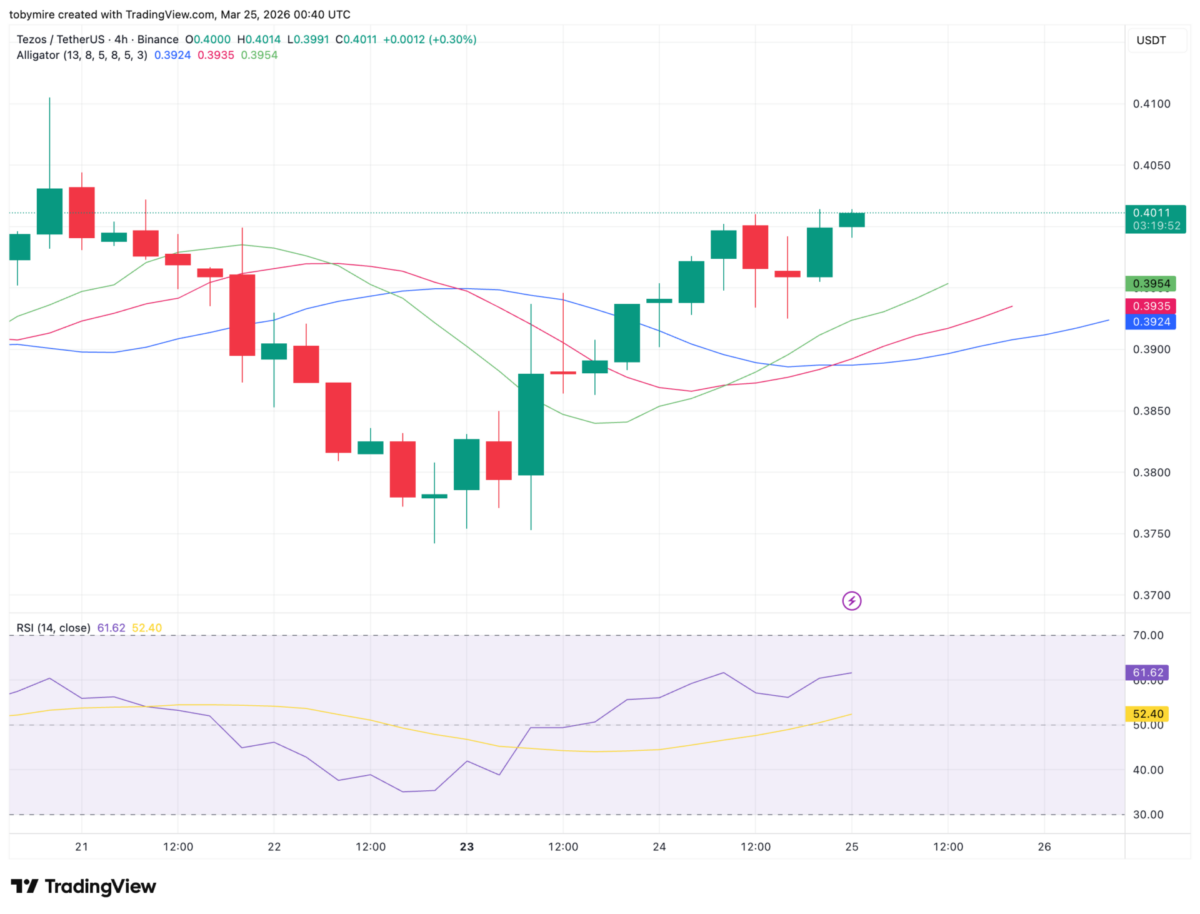
Task: Select the green 0.3954 Alligator price tag
Action: tap(1156, 285)
